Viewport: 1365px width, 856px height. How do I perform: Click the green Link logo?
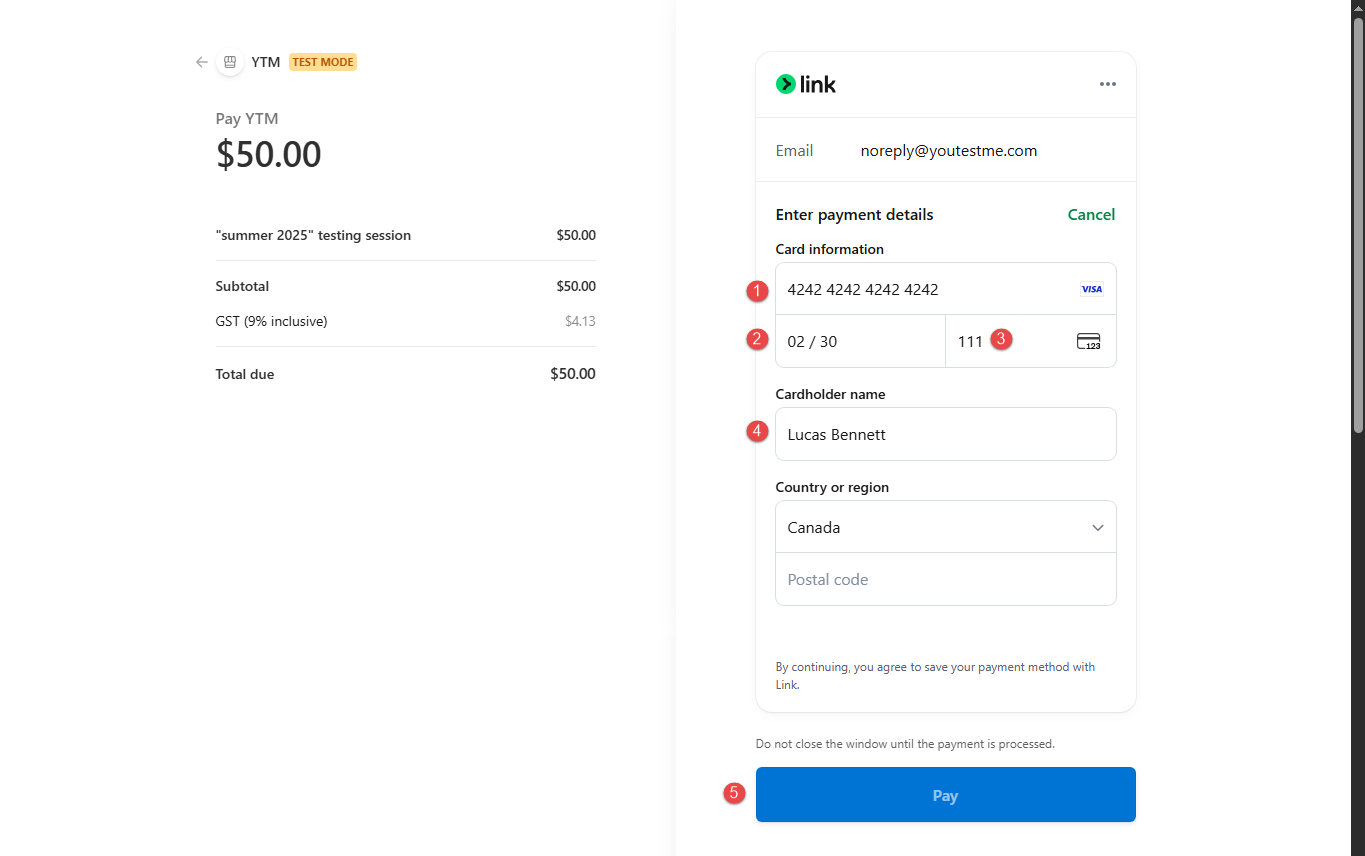coord(806,85)
